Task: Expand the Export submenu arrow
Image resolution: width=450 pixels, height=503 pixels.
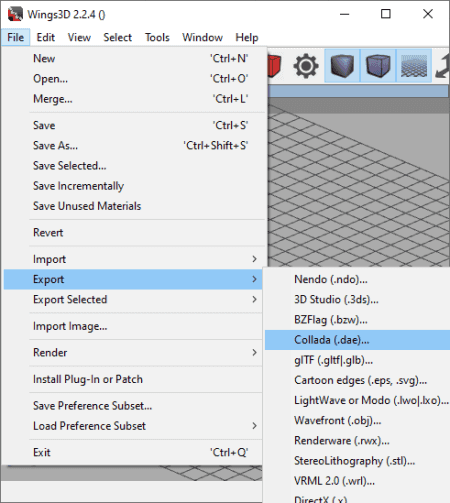Action: [x=254, y=279]
